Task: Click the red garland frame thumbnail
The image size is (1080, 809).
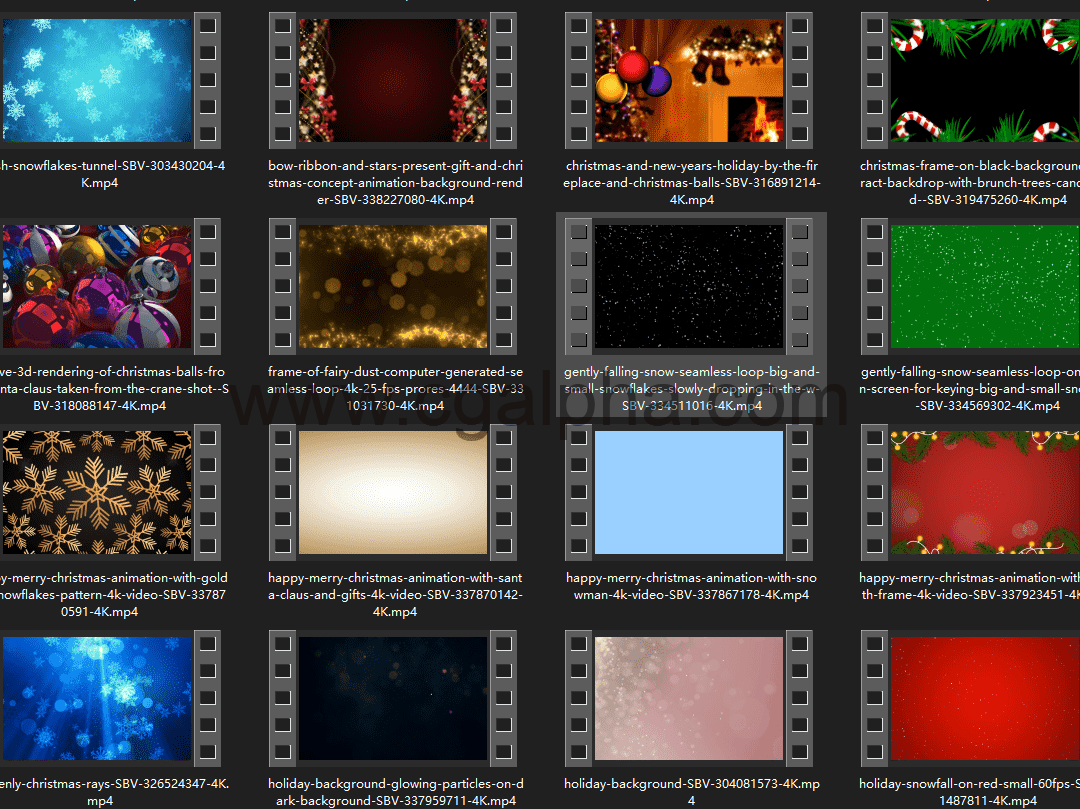Action: [x=985, y=492]
